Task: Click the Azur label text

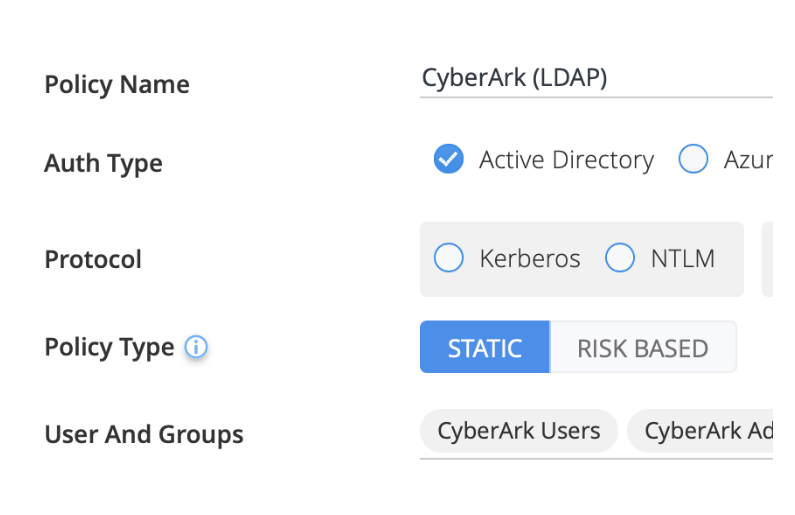Action: (746, 160)
